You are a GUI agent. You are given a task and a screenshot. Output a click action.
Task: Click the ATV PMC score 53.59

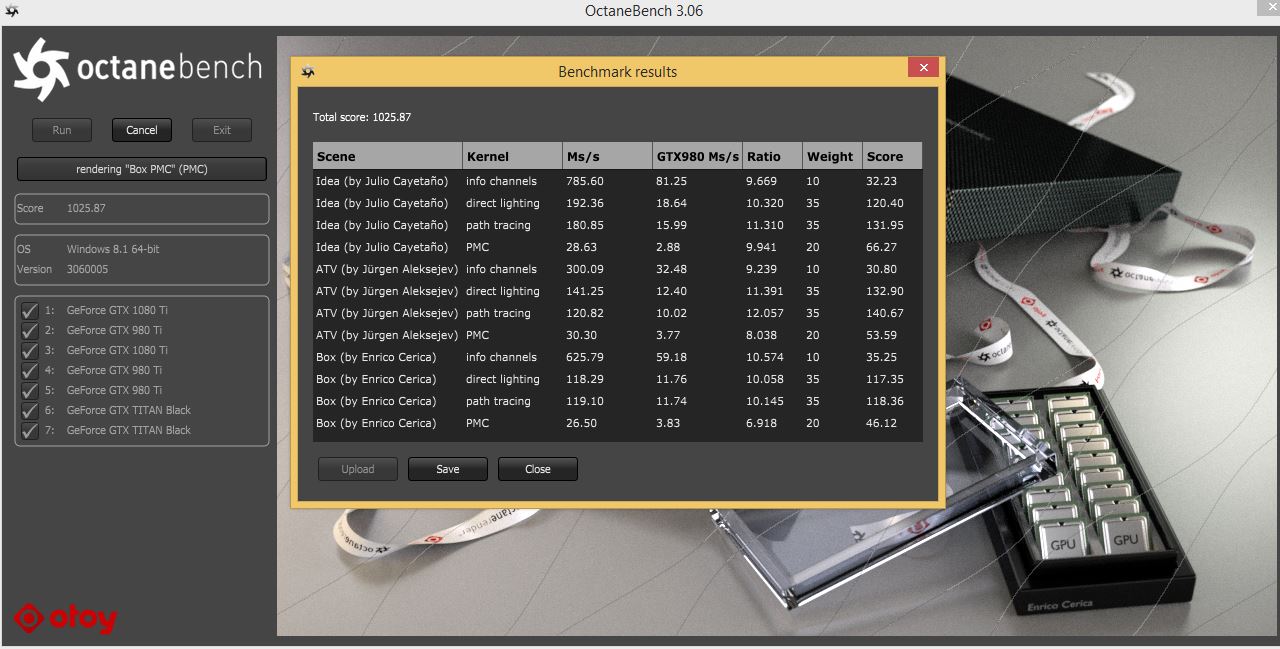tap(882, 335)
